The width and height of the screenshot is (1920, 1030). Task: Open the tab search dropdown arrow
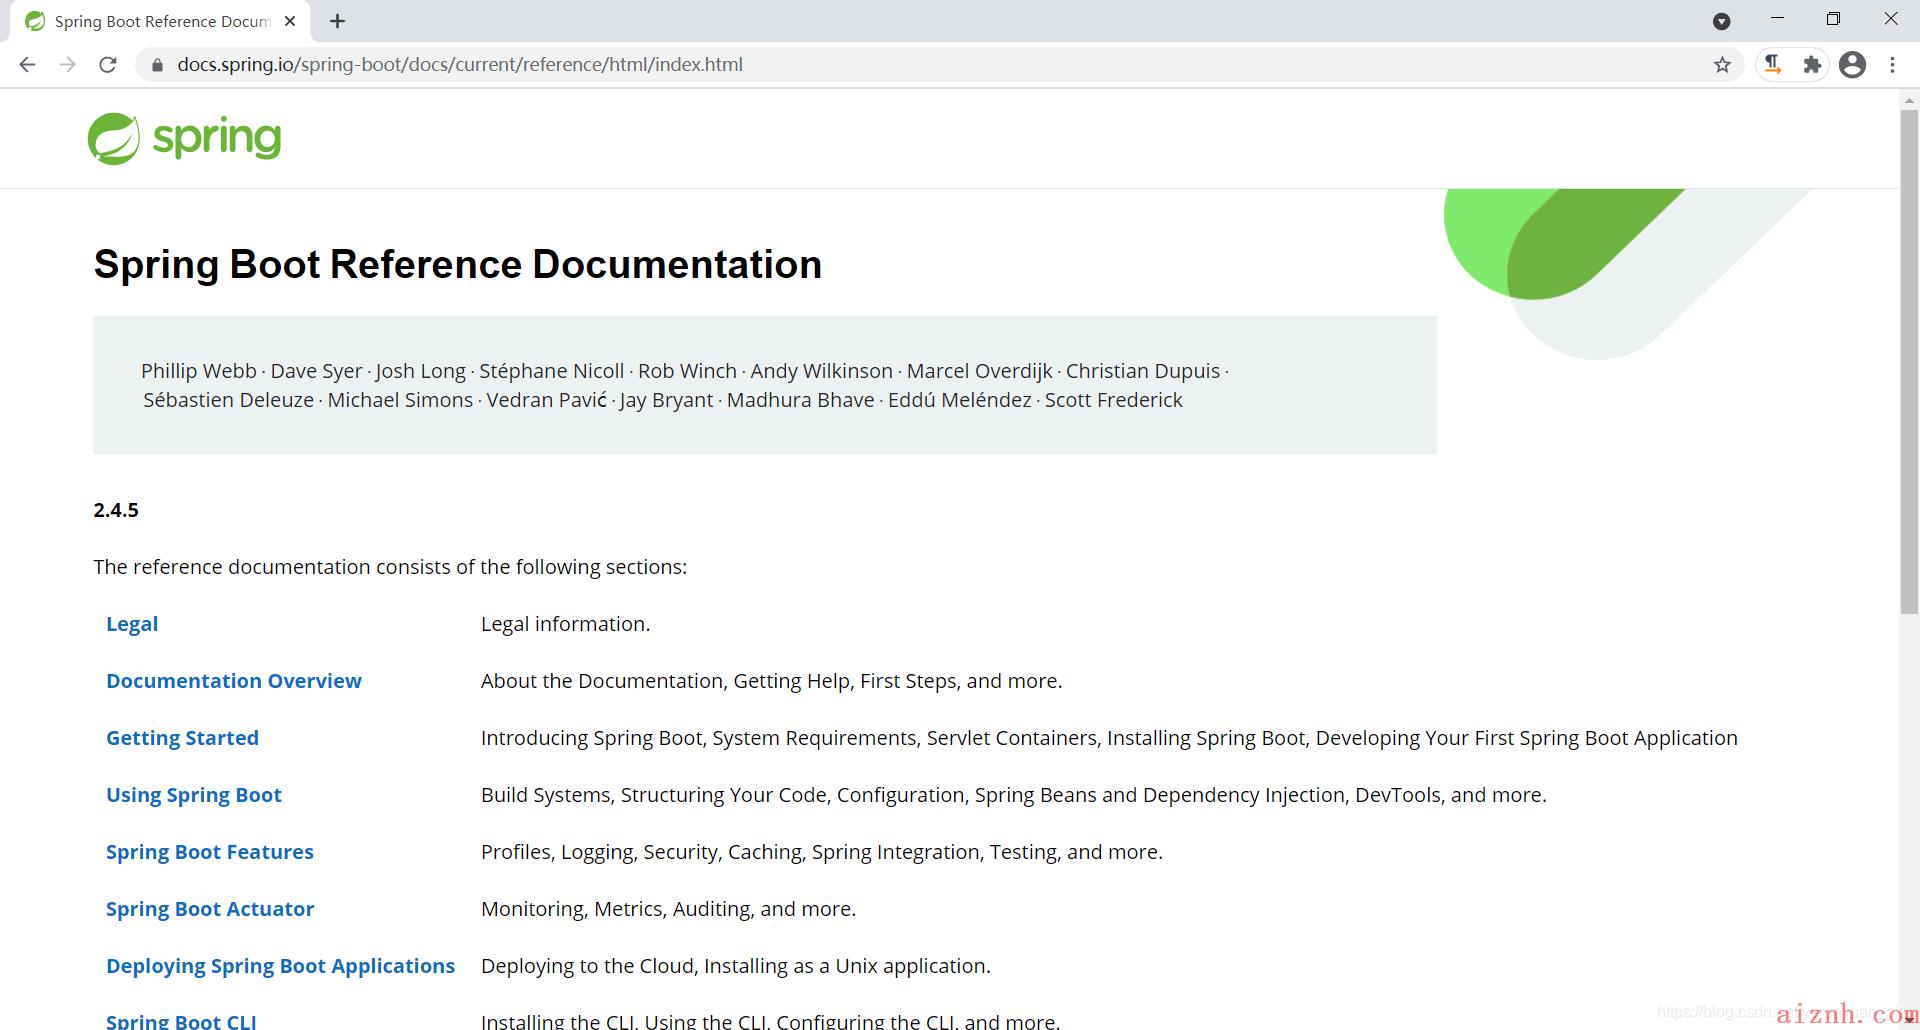tap(1721, 21)
